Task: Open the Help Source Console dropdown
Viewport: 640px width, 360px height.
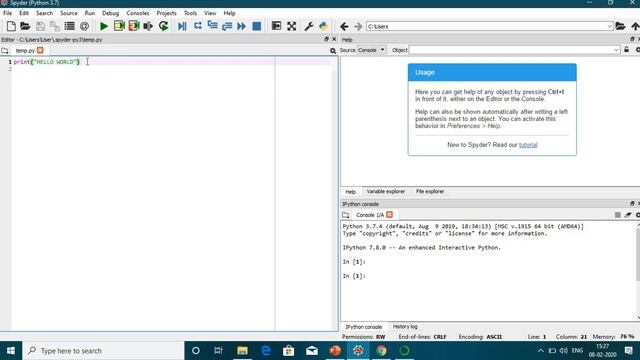Action: coord(371,50)
